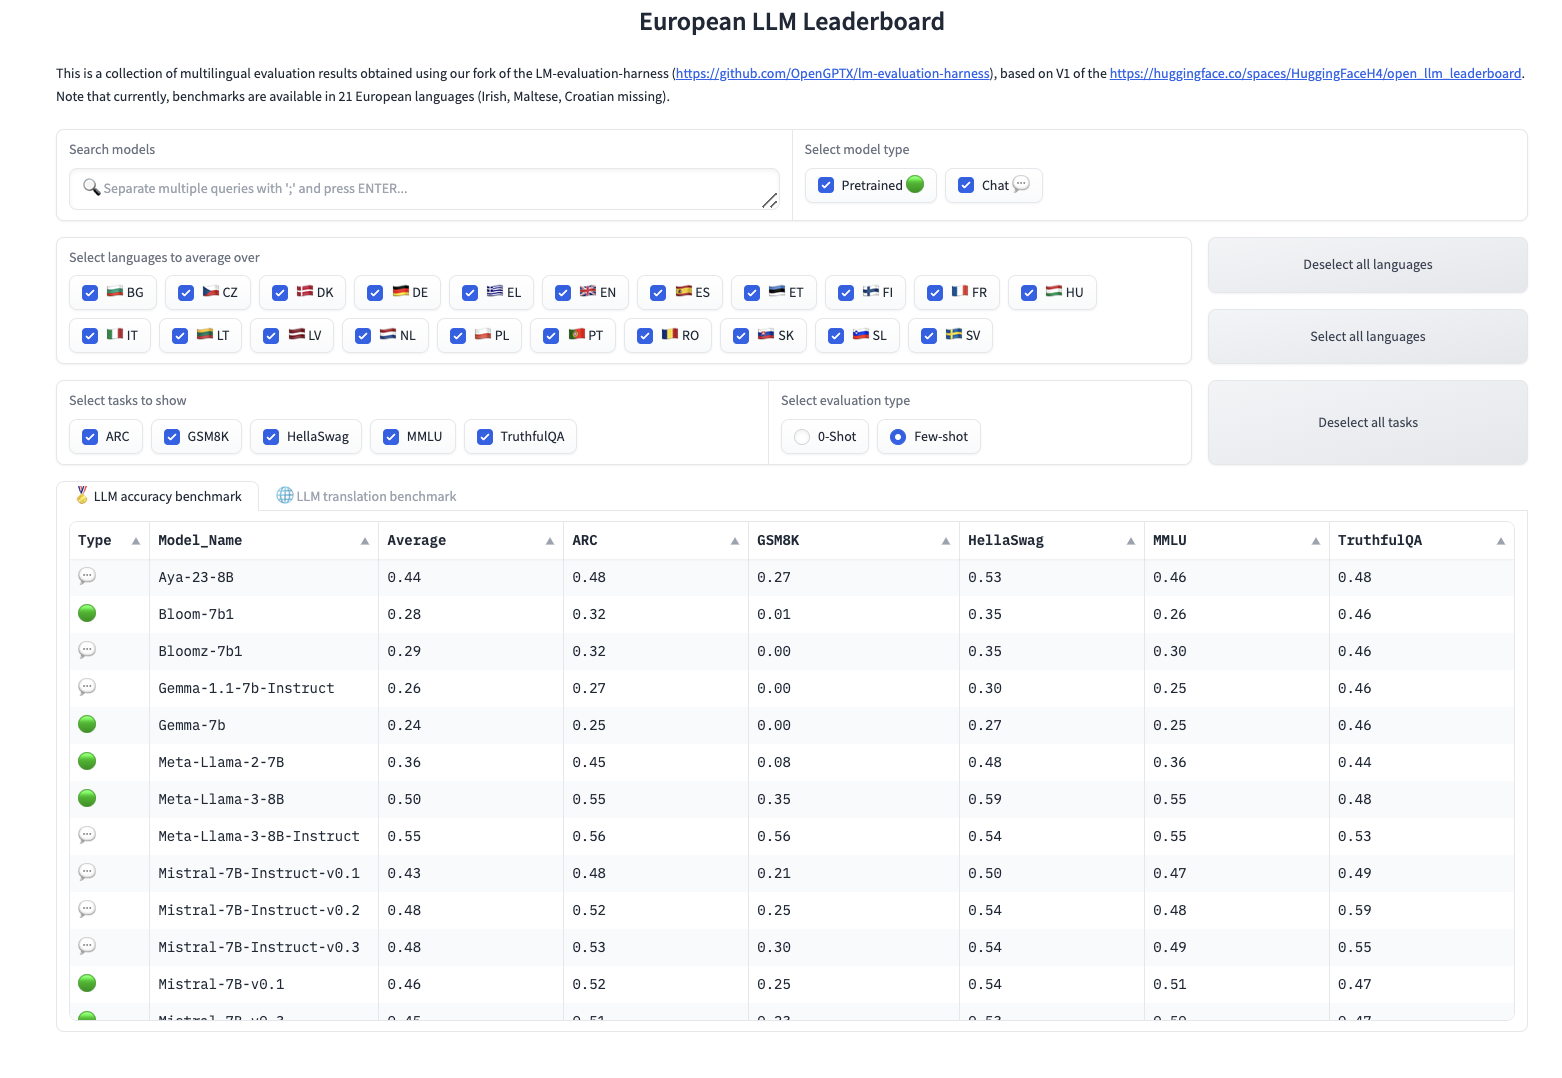This screenshot has width=1562, height=1078.
Task: Click the Polish flag icon next to PL
Action: coord(483,335)
